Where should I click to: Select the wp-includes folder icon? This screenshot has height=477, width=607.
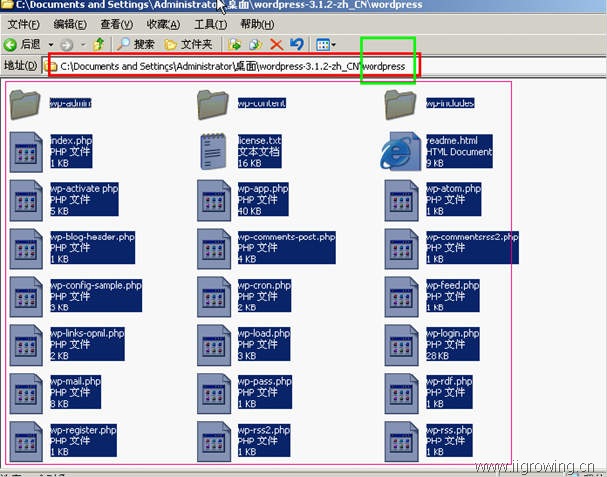[400, 104]
